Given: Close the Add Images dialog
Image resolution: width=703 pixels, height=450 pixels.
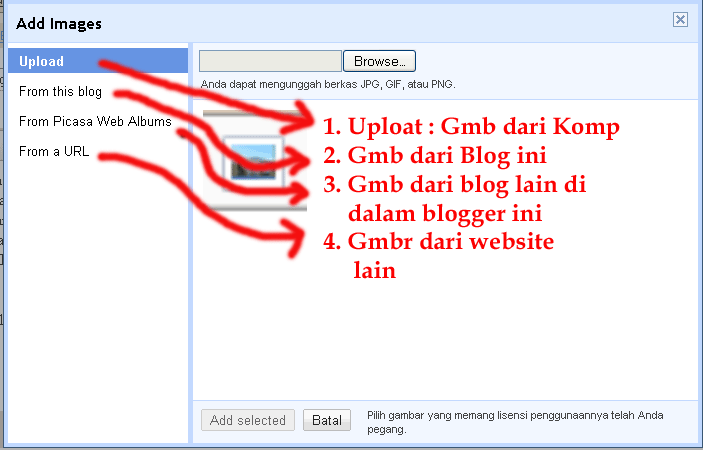Looking at the screenshot, I should (680, 20).
